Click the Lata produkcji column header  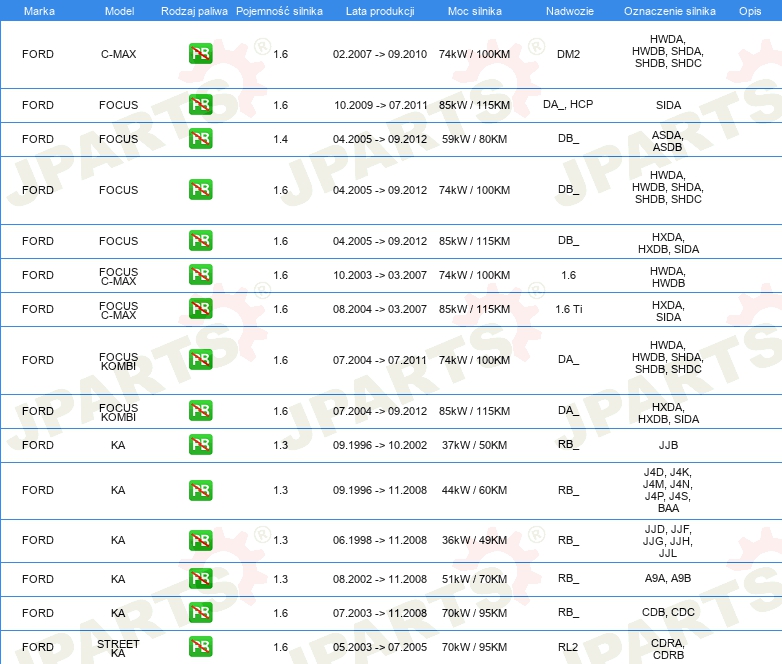click(380, 11)
